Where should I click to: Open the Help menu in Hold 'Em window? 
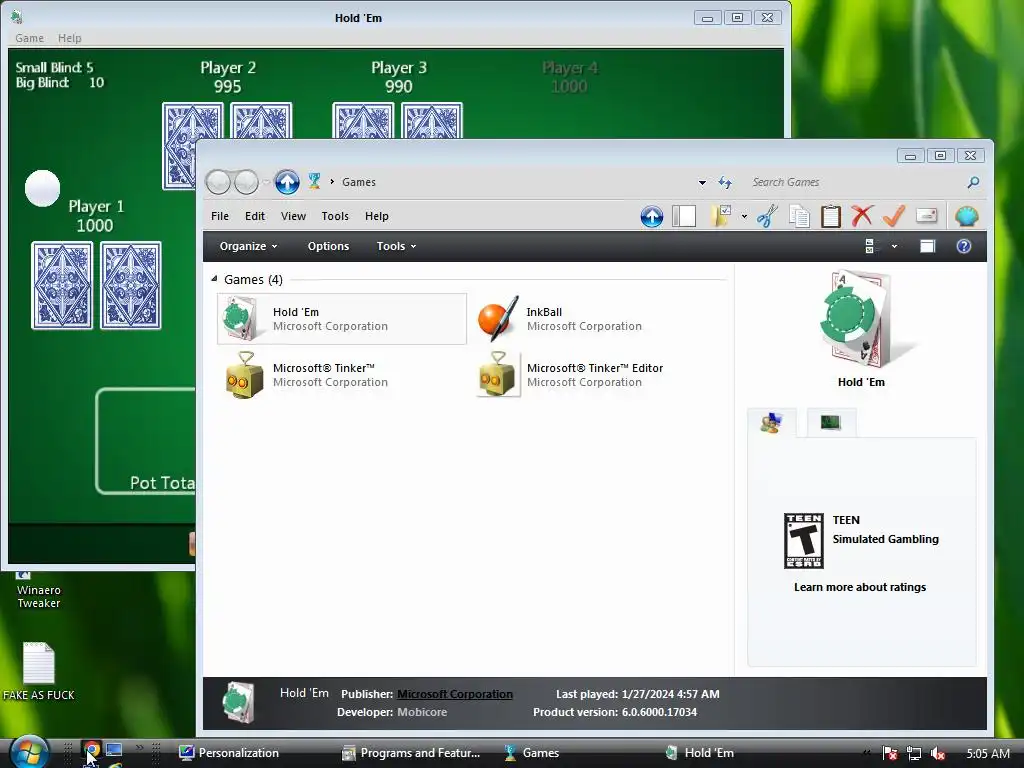[69, 38]
